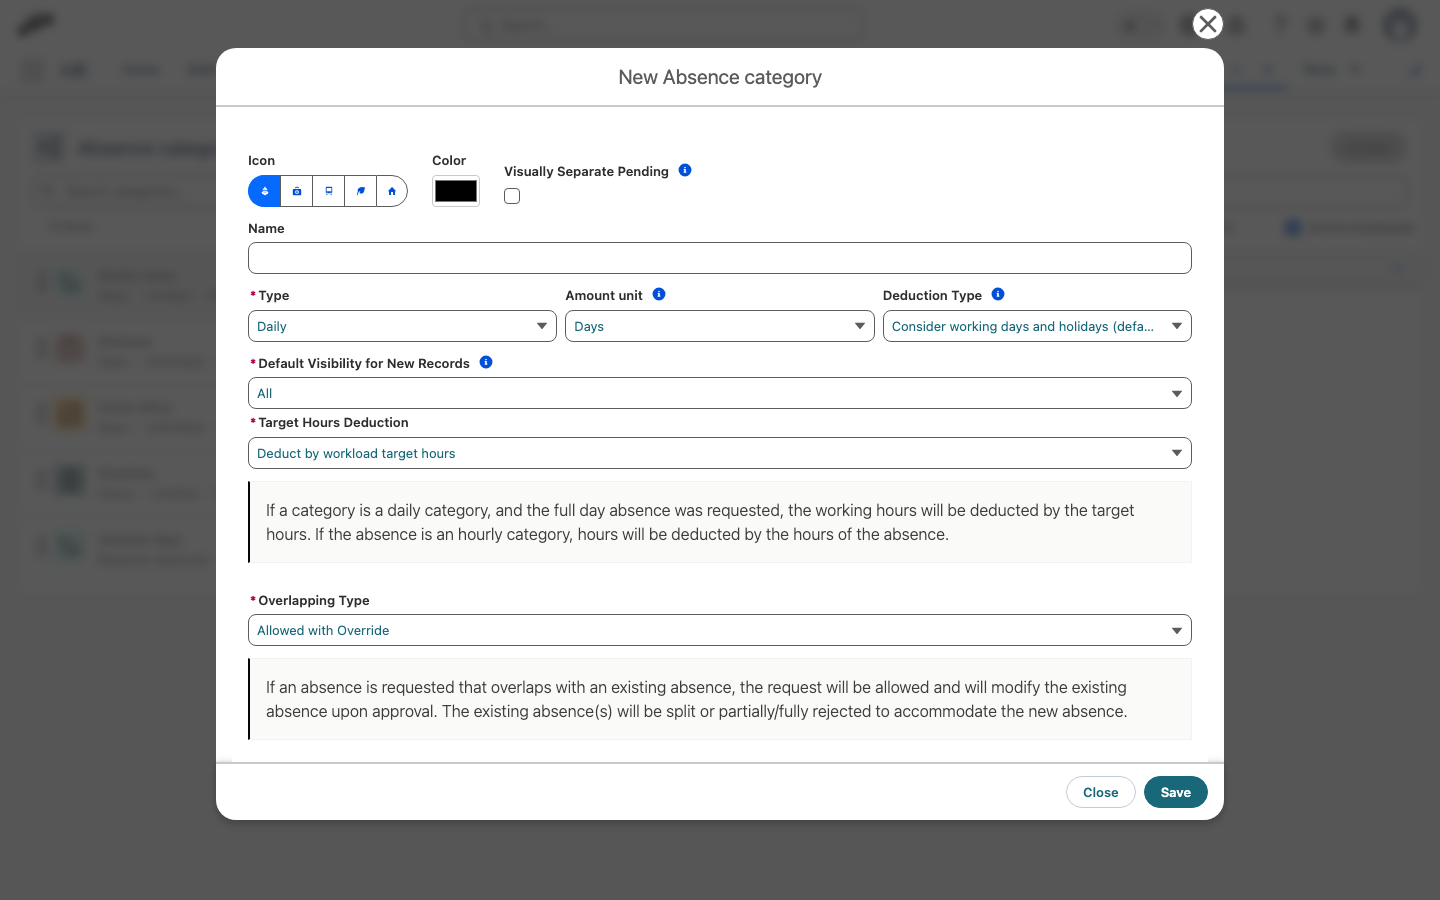Open the black Color swatch picker

[x=456, y=191]
